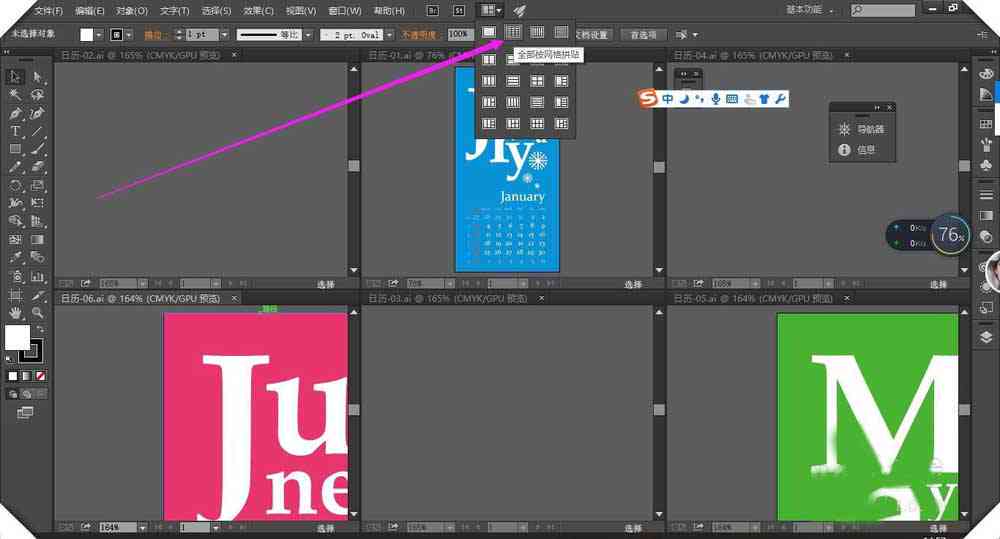Open Sogou IME voice microphone icon
The height and width of the screenshot is (539, 1000).
click(x=716, y=99)
